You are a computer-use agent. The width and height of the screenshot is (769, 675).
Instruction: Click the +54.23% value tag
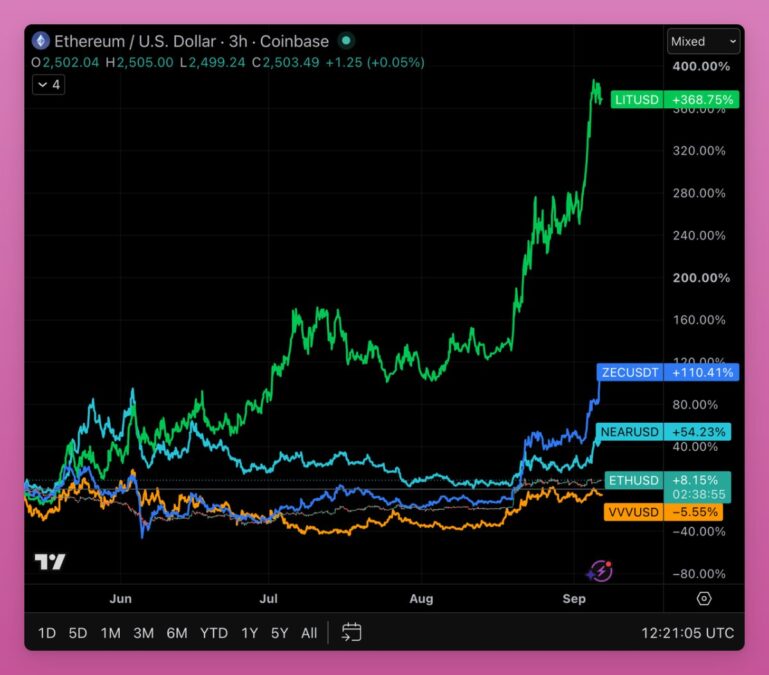pyautogui.click(x=698, y=432)
